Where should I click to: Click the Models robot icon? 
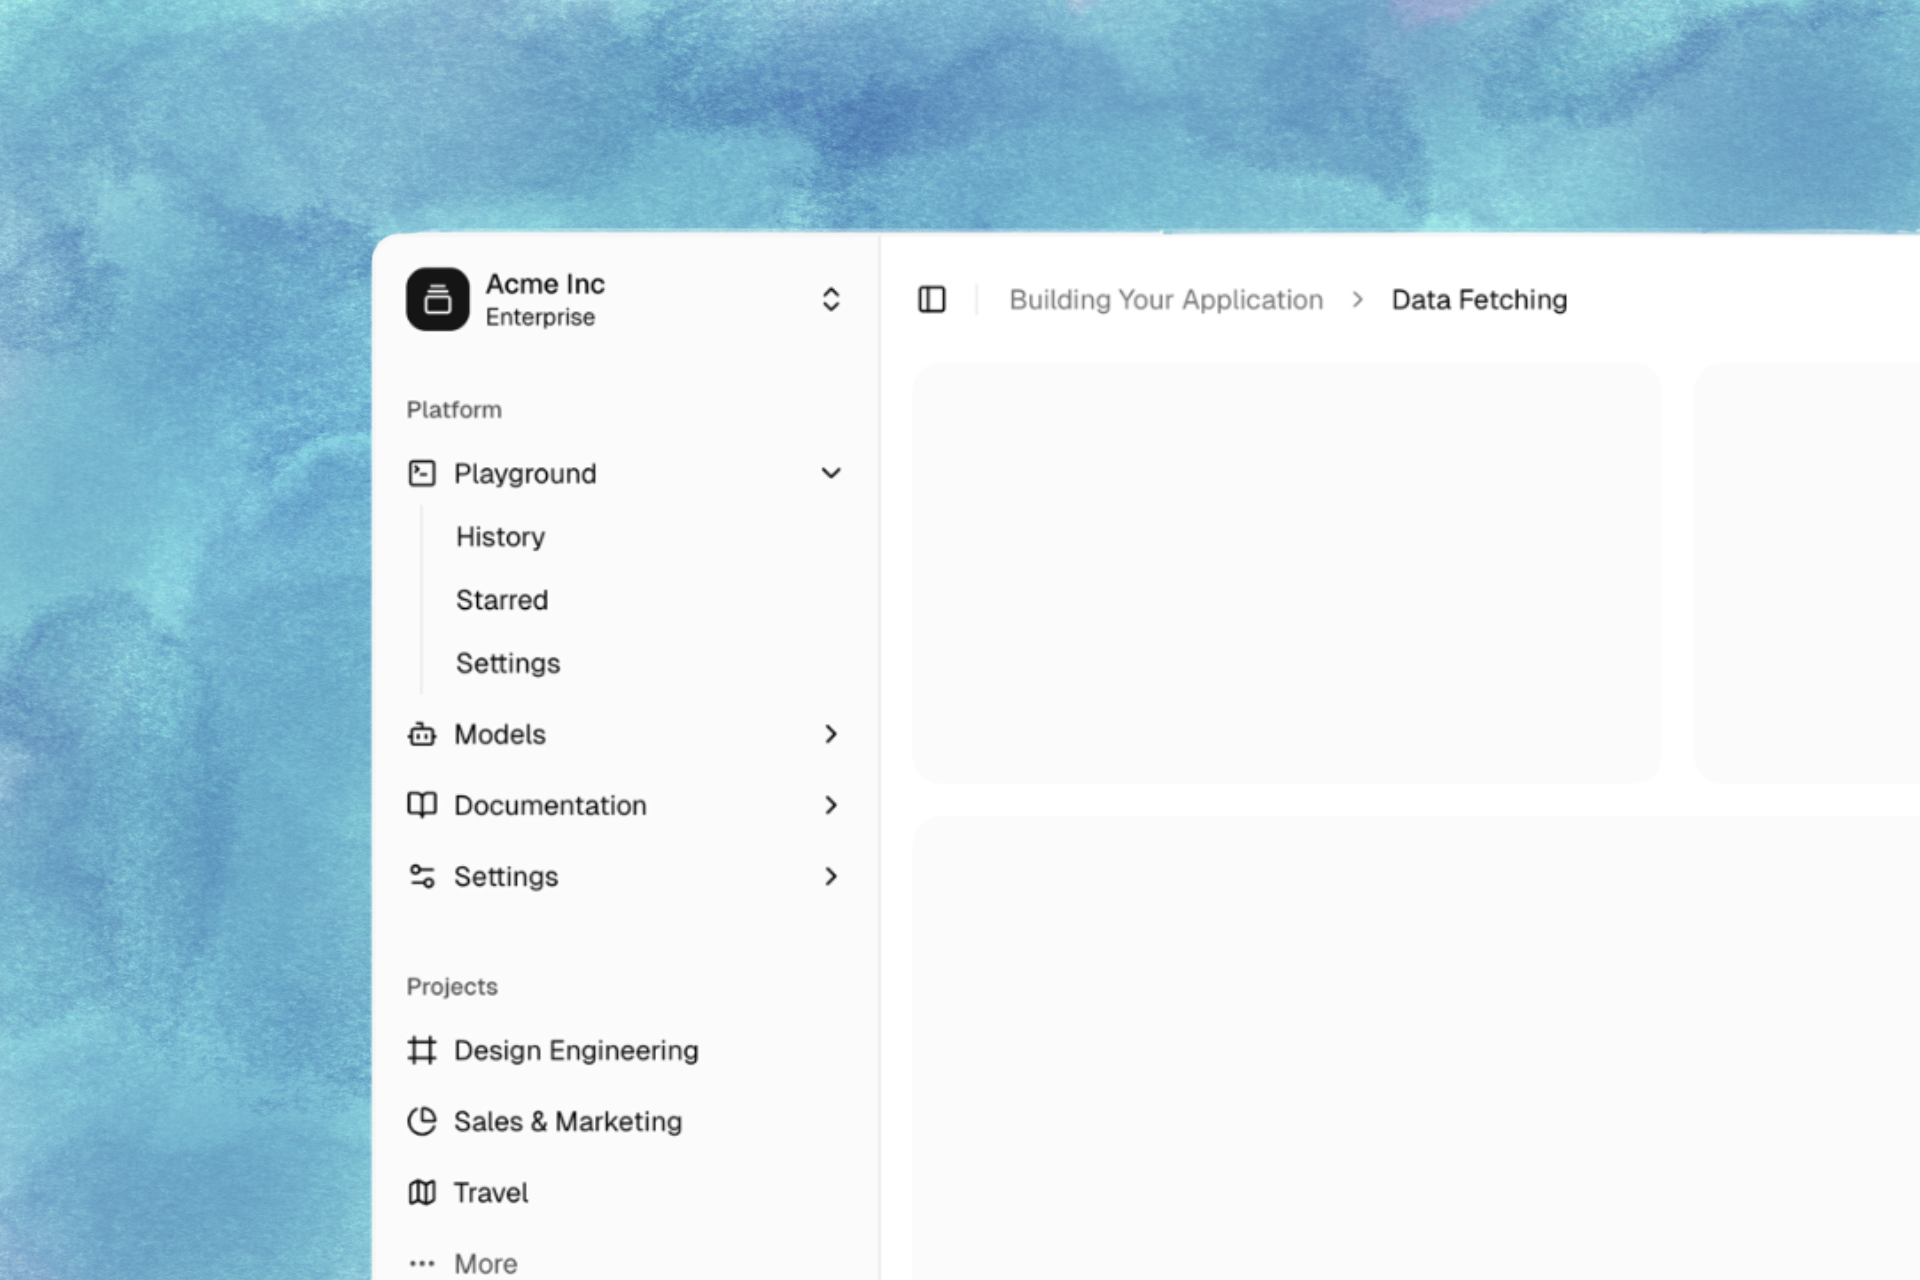coord(422,734)
